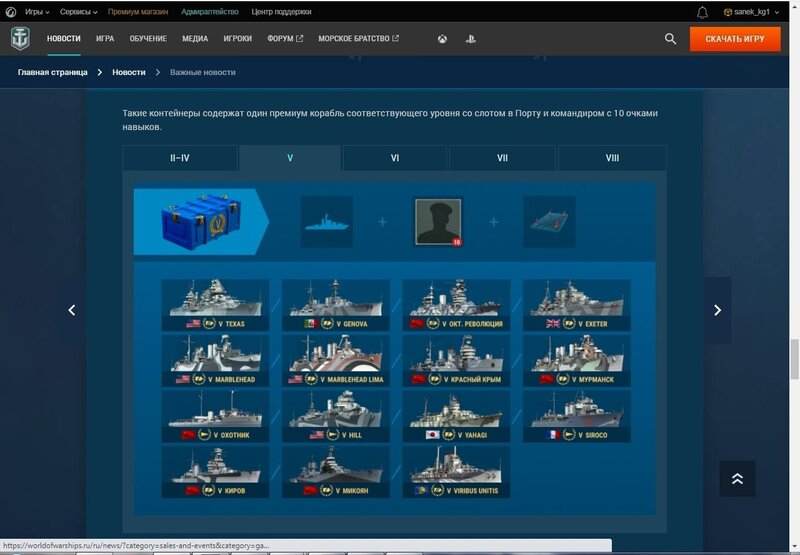Open the Медиа menu item

tap(195, 39)
